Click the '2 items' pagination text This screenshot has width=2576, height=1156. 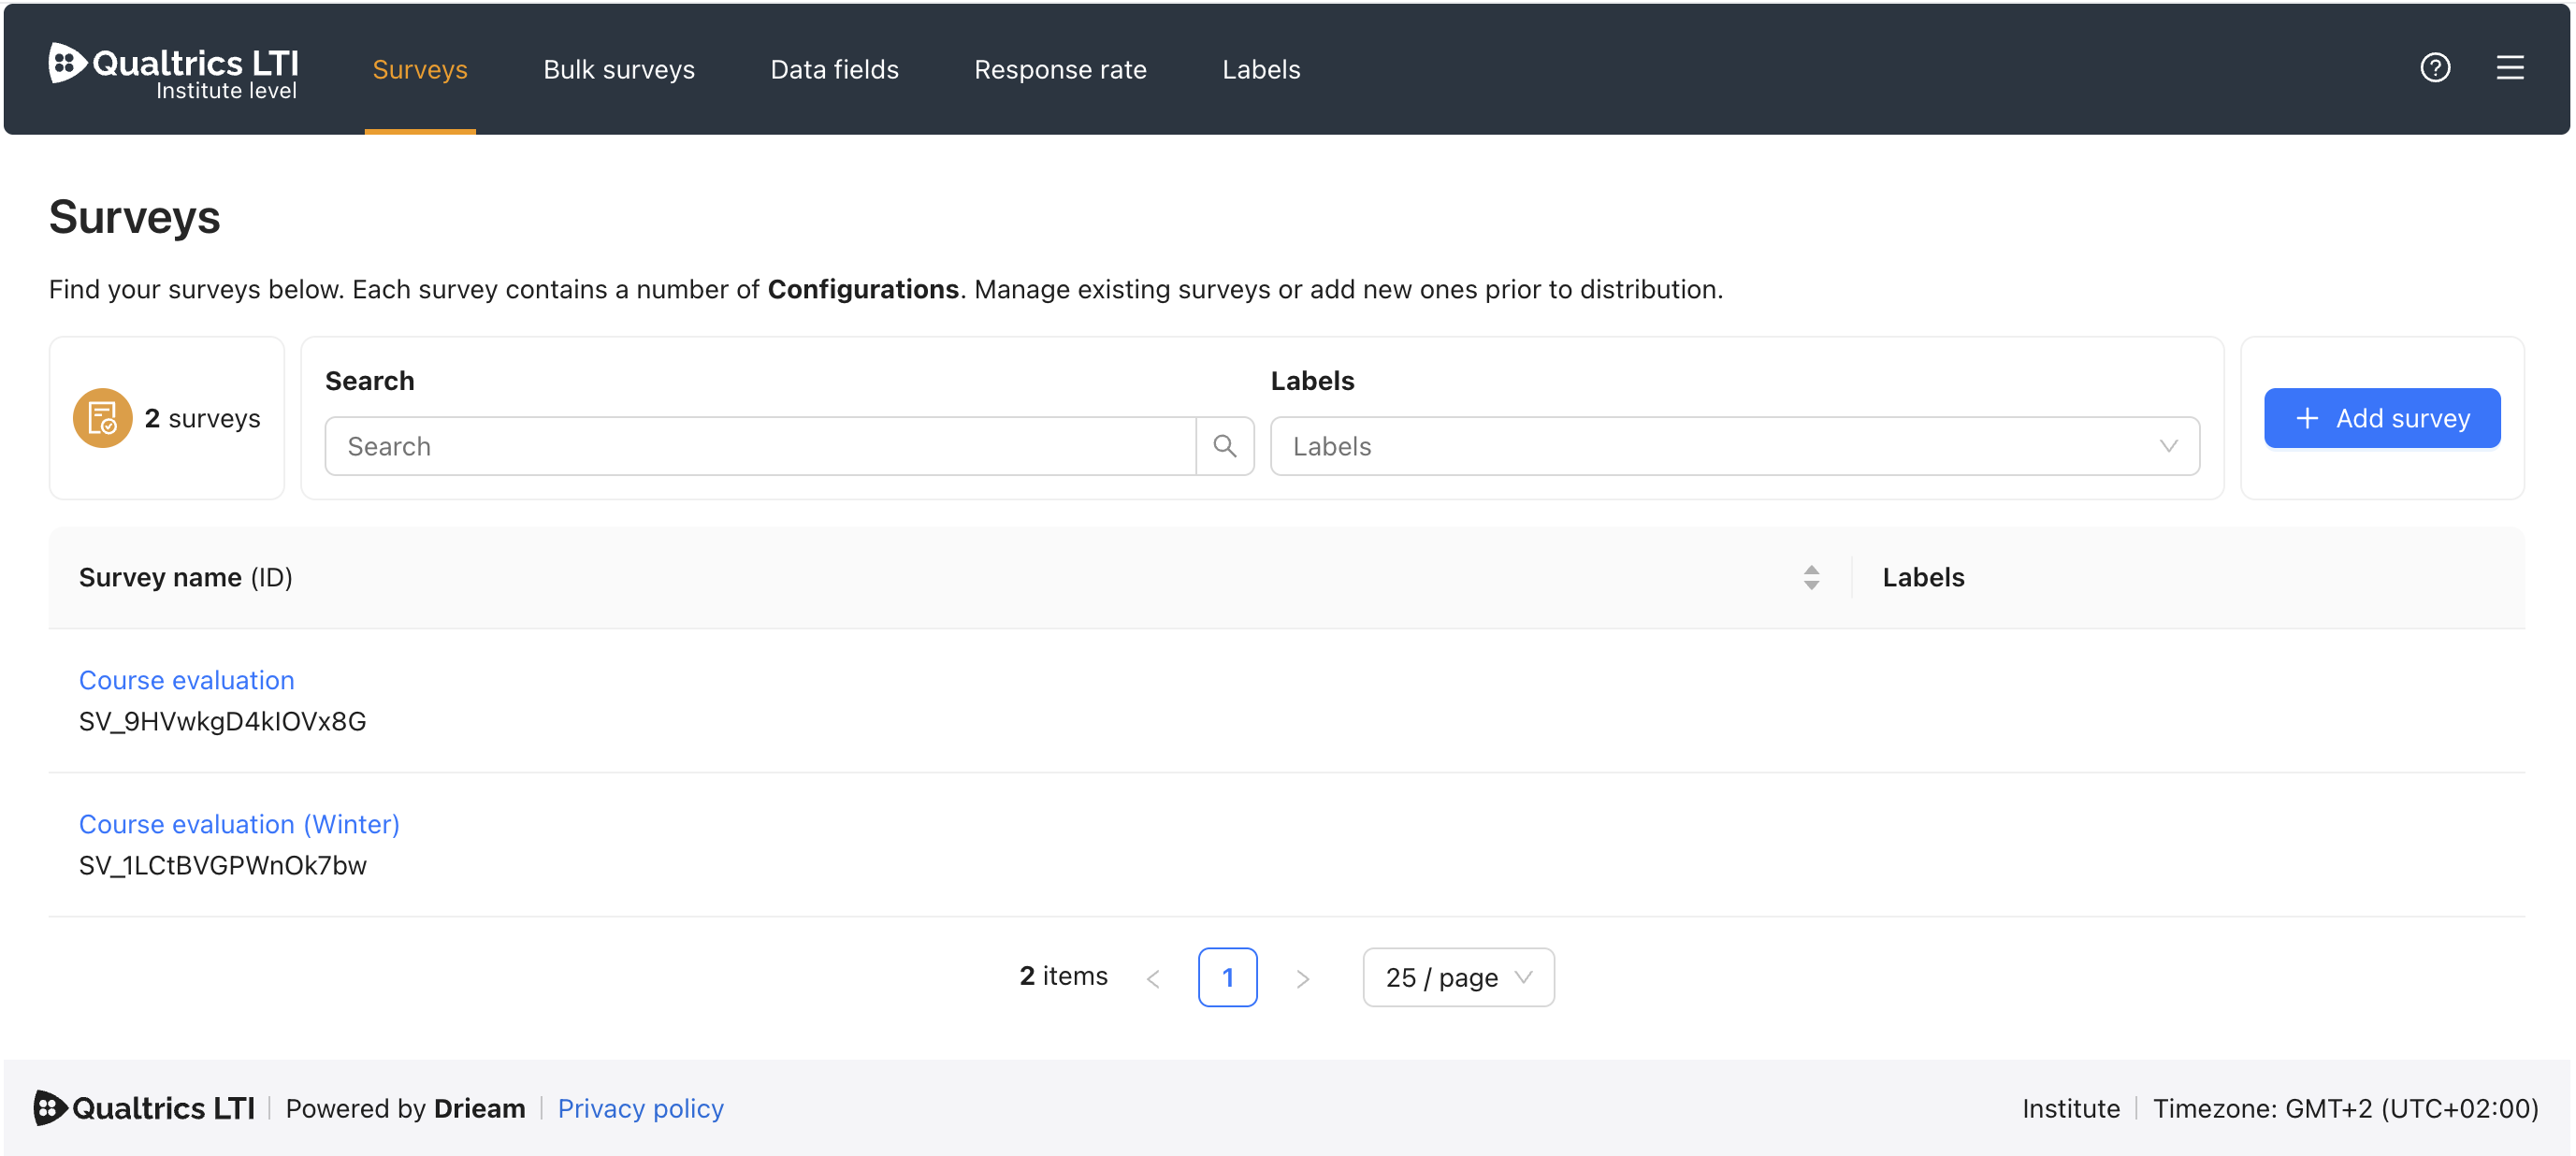coord(1063,976)
